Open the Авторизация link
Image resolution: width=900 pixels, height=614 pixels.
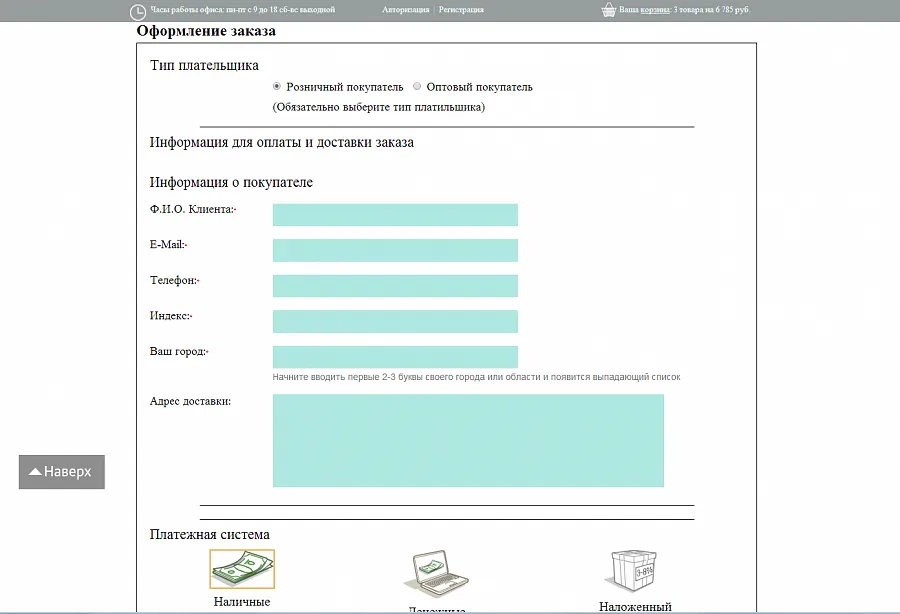[406, 10]
